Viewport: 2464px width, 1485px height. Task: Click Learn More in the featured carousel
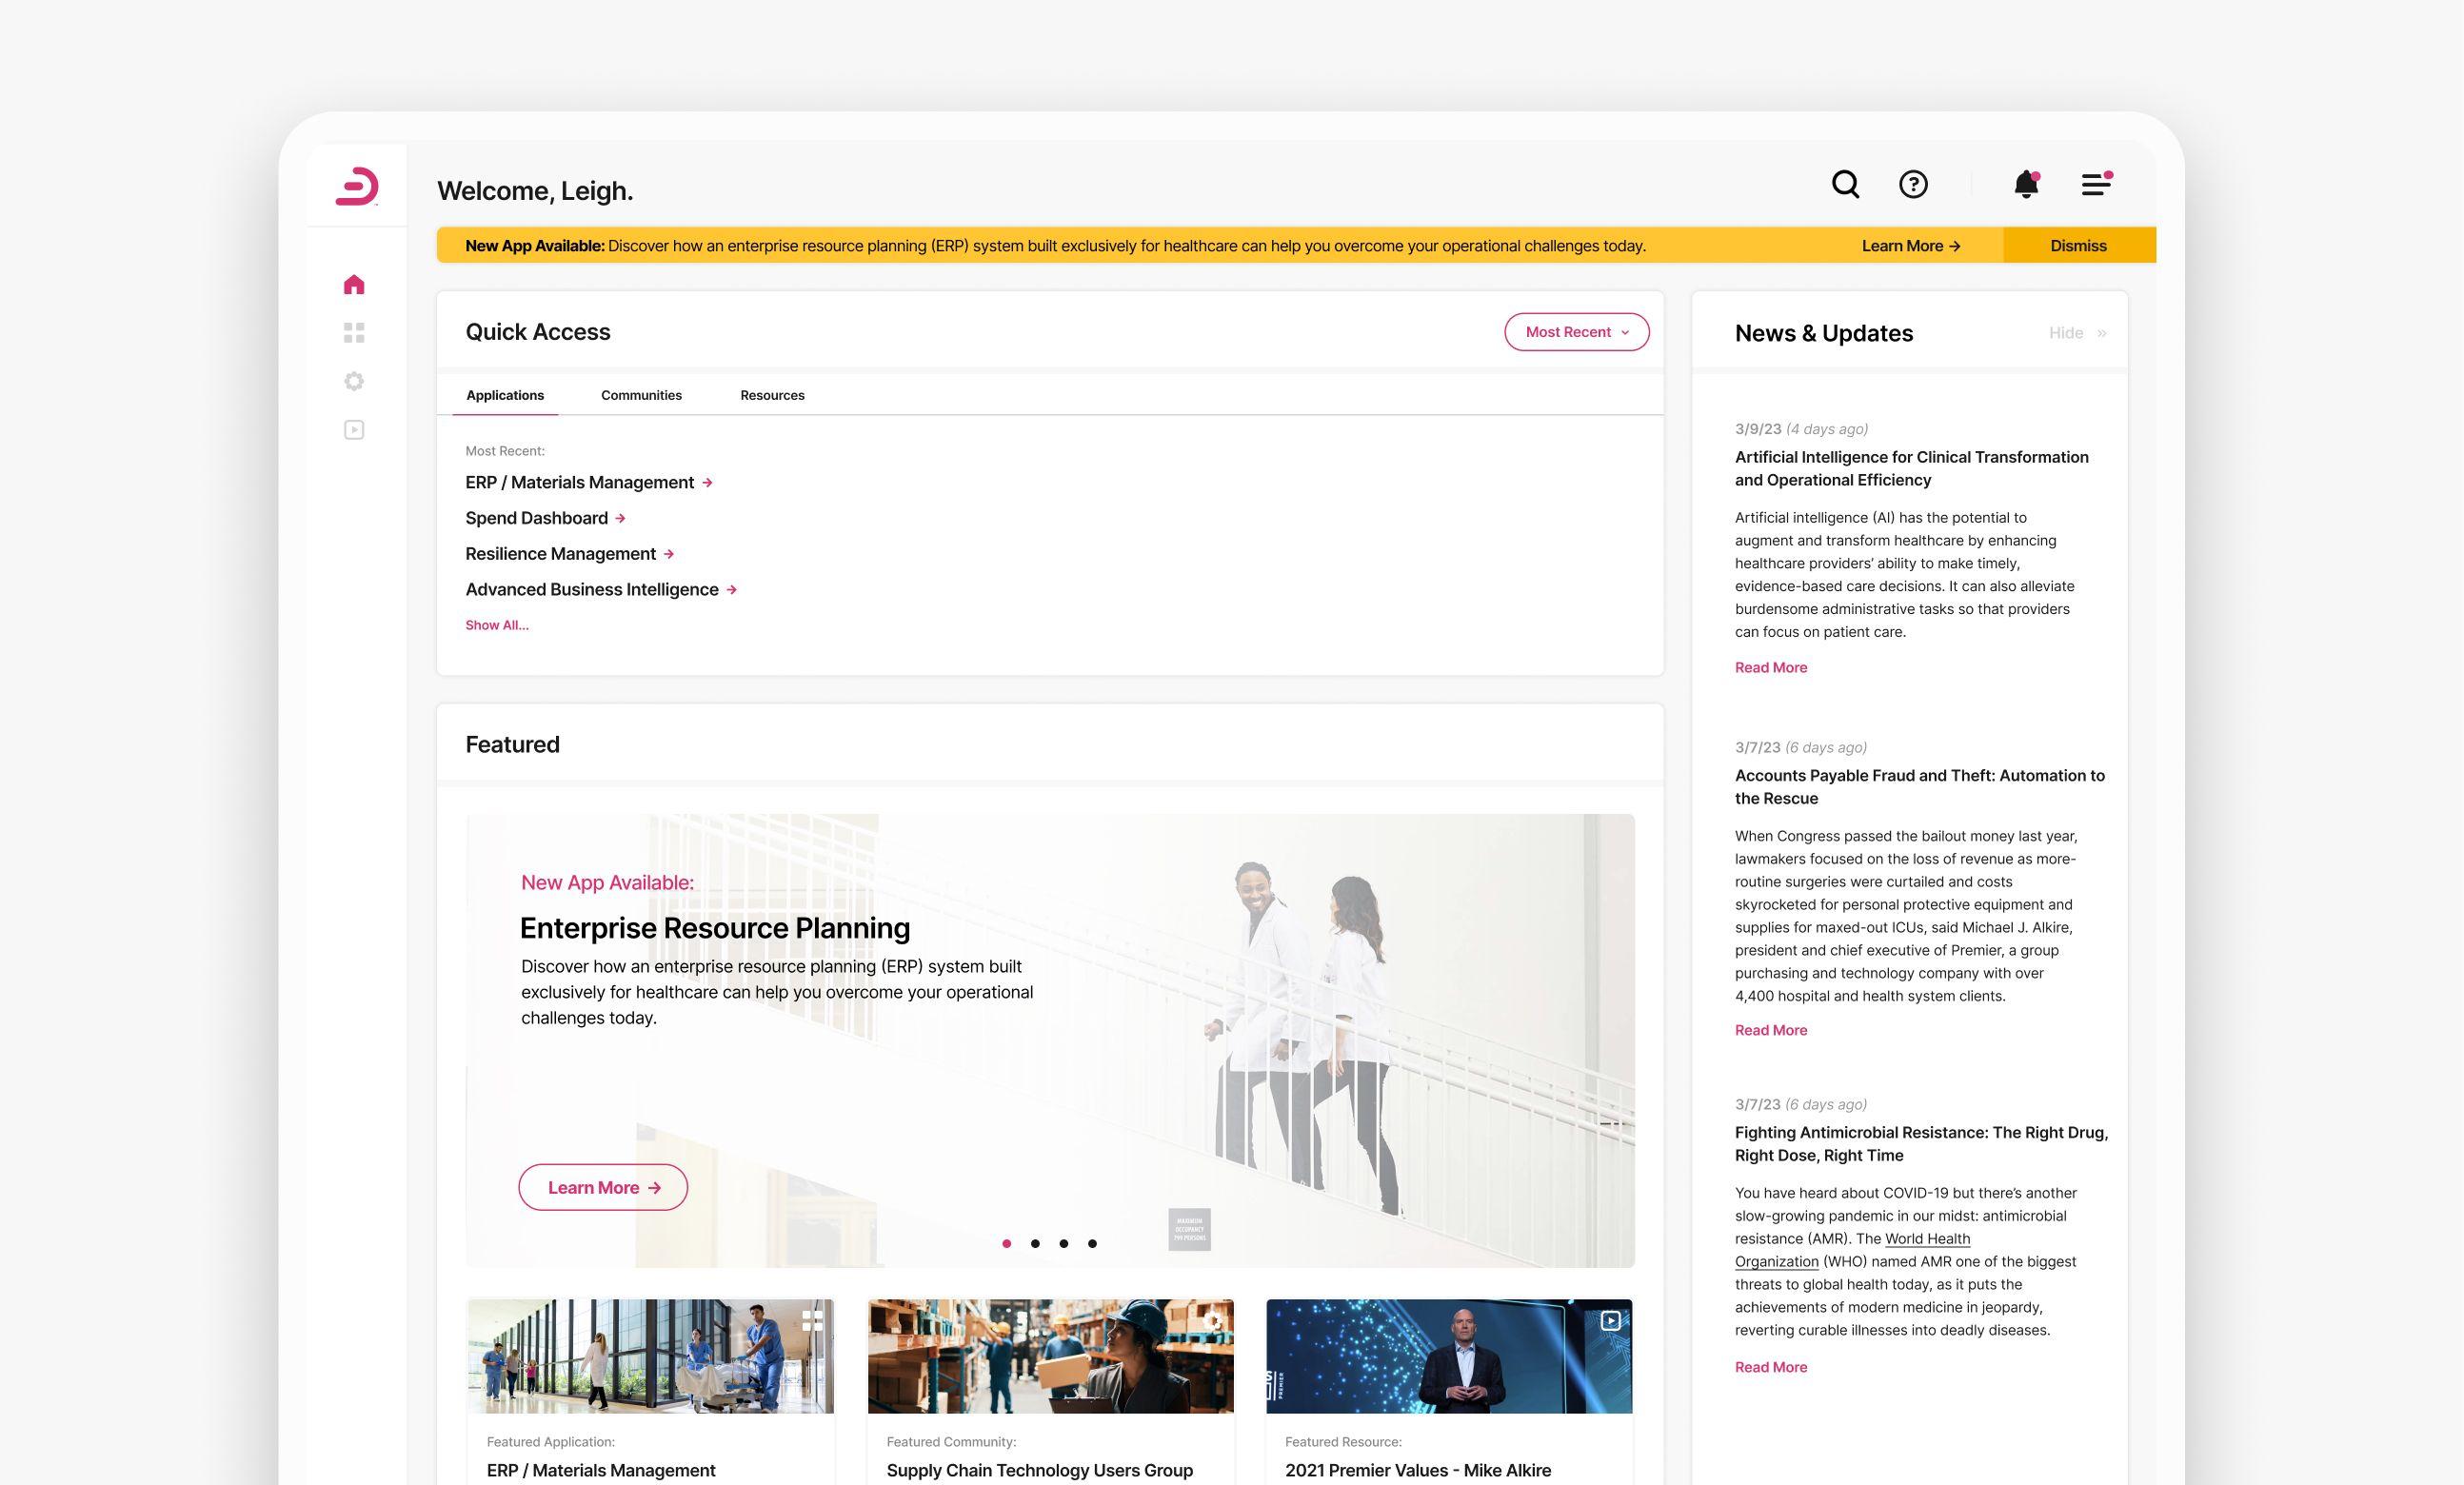(x=603, y=1187)
